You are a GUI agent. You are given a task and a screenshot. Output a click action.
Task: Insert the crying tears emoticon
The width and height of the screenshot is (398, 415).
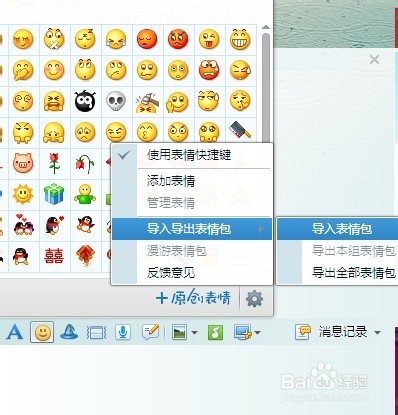116,40
